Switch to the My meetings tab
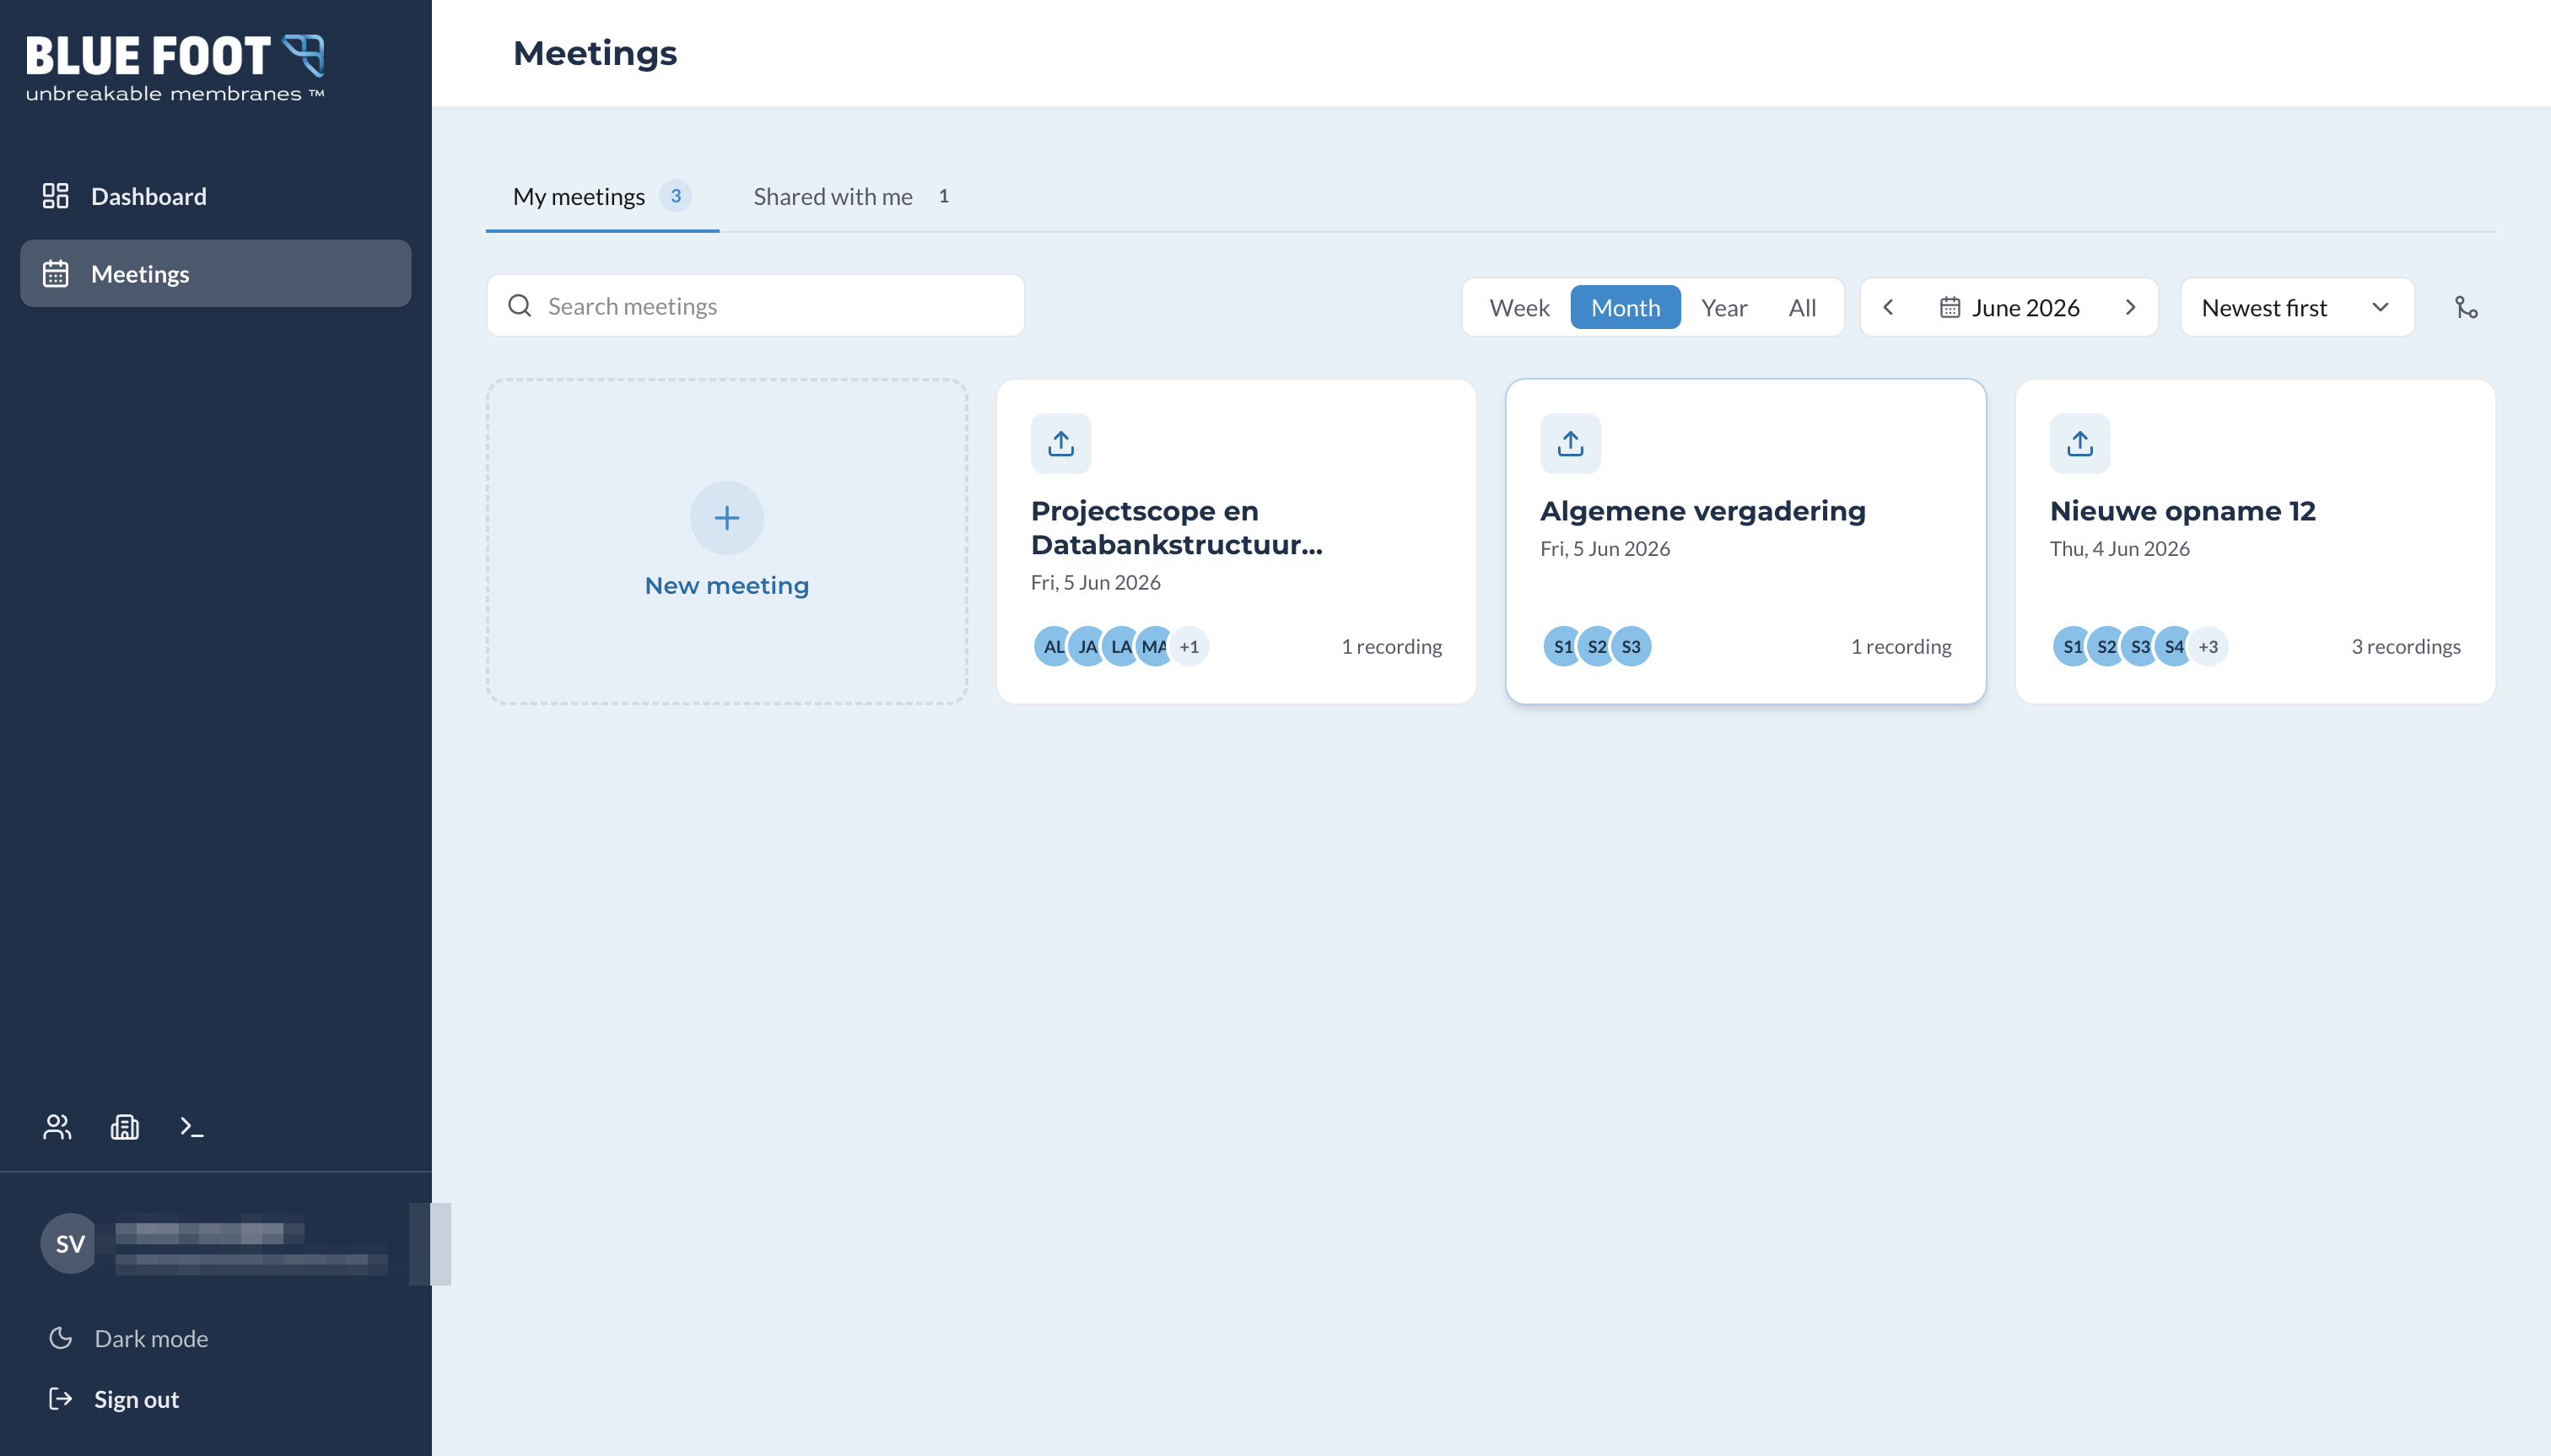Image resolution: width=2551 pixels, height=1456 pixels. tap(602, 196)
